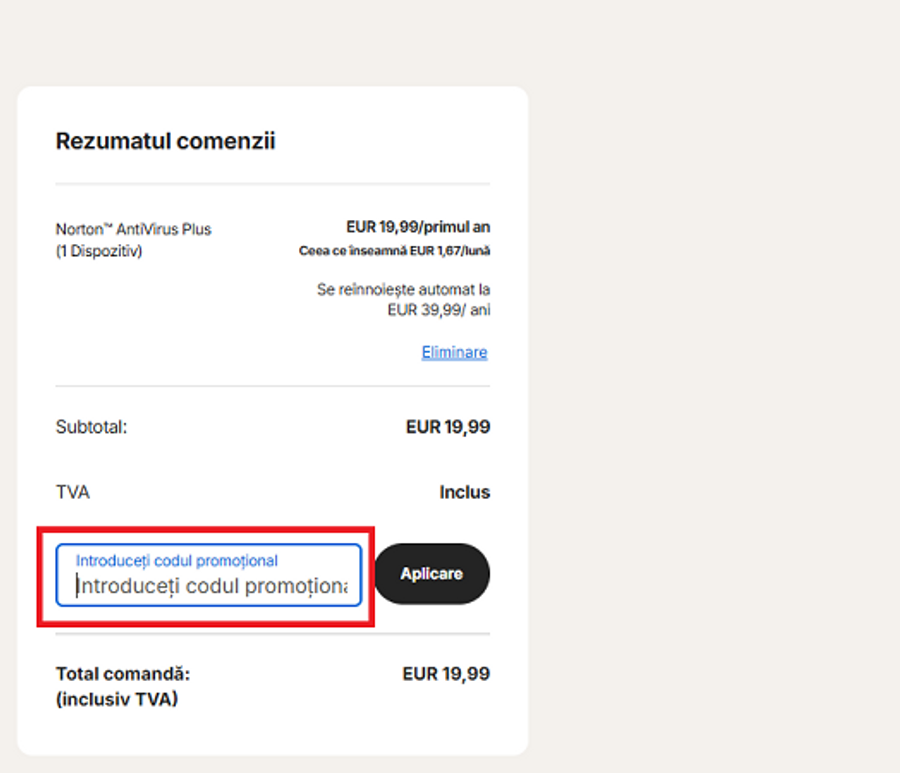Click the (inclusiv TVA) text
Viewport: 900px width, 773px height.
(x=116, y=699)
